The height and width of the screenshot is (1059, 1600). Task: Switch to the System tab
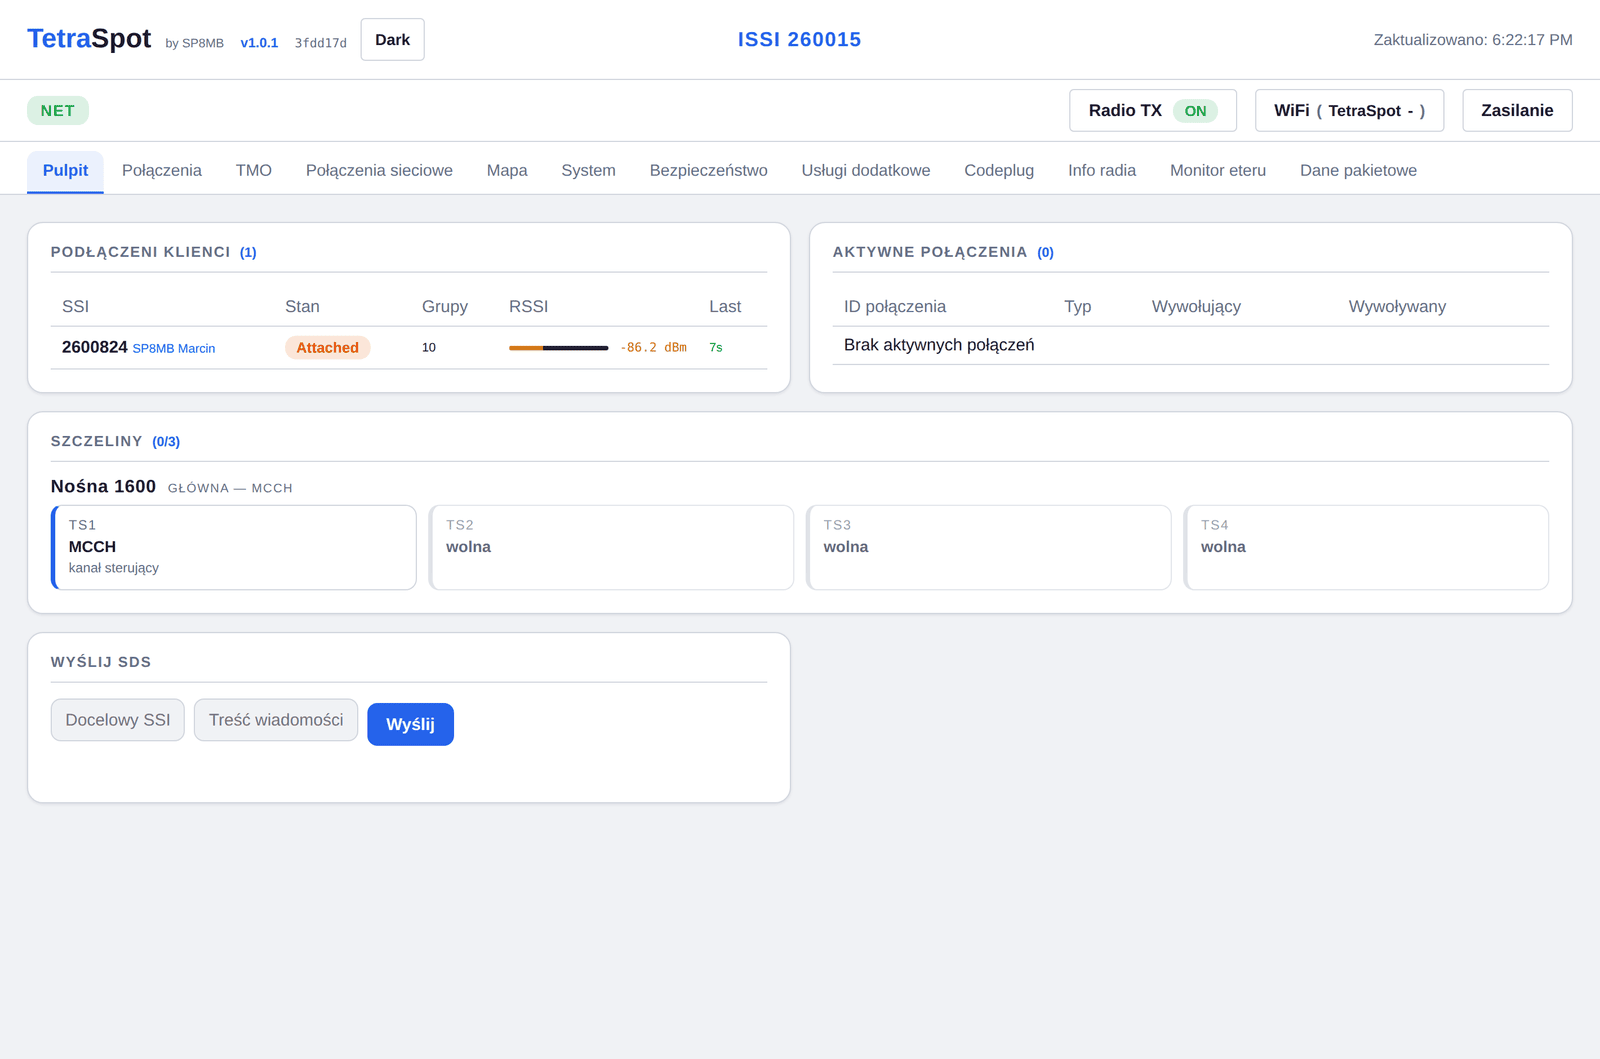pos(588,171)
